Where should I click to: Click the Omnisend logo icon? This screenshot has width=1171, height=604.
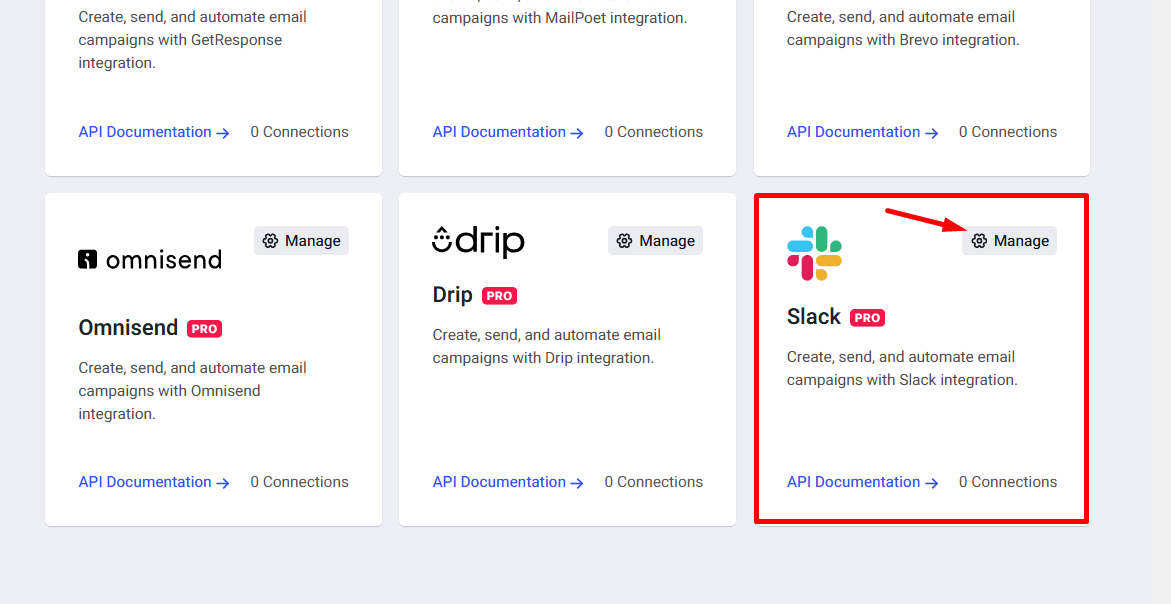[x=149, y=259]
